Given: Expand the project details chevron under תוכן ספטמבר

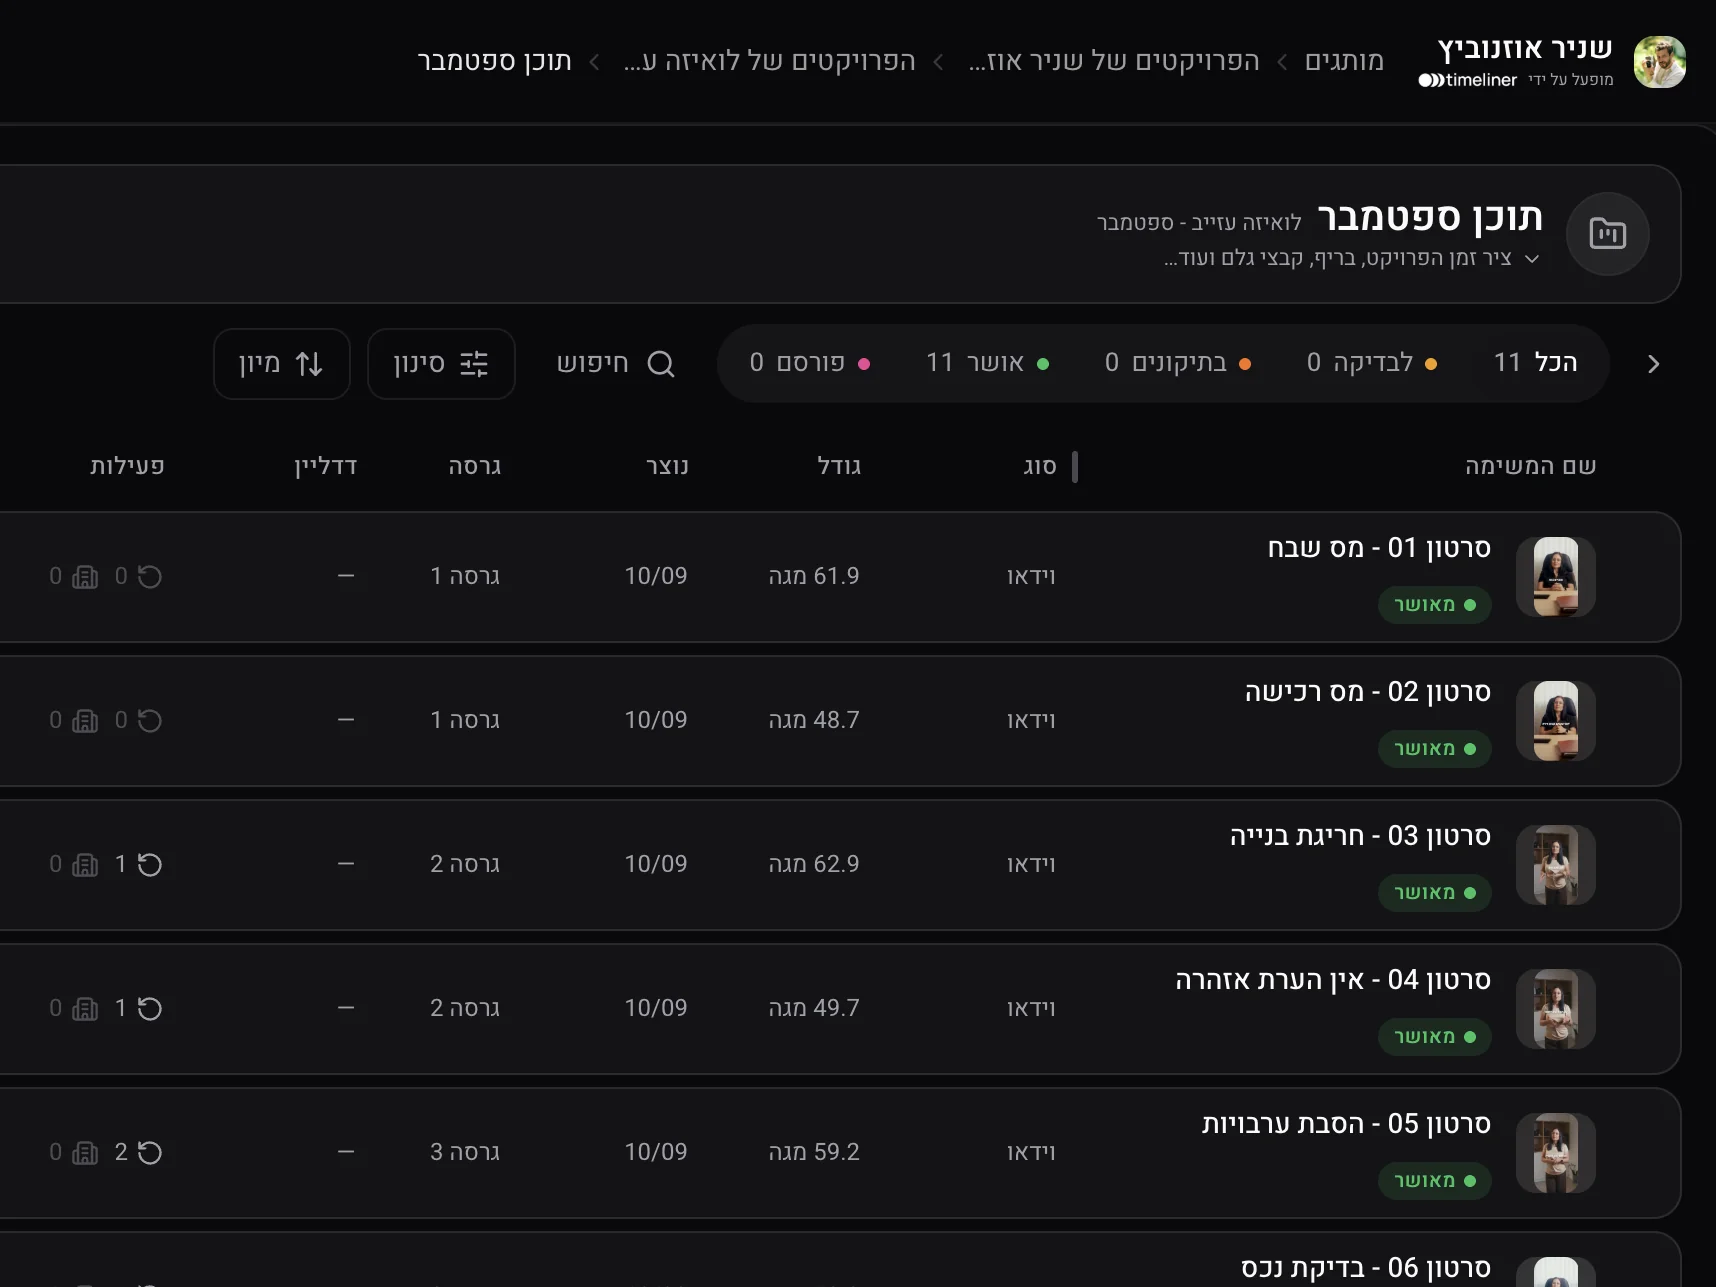Looking at the screenshot, I should click(x=1531, y=259).
